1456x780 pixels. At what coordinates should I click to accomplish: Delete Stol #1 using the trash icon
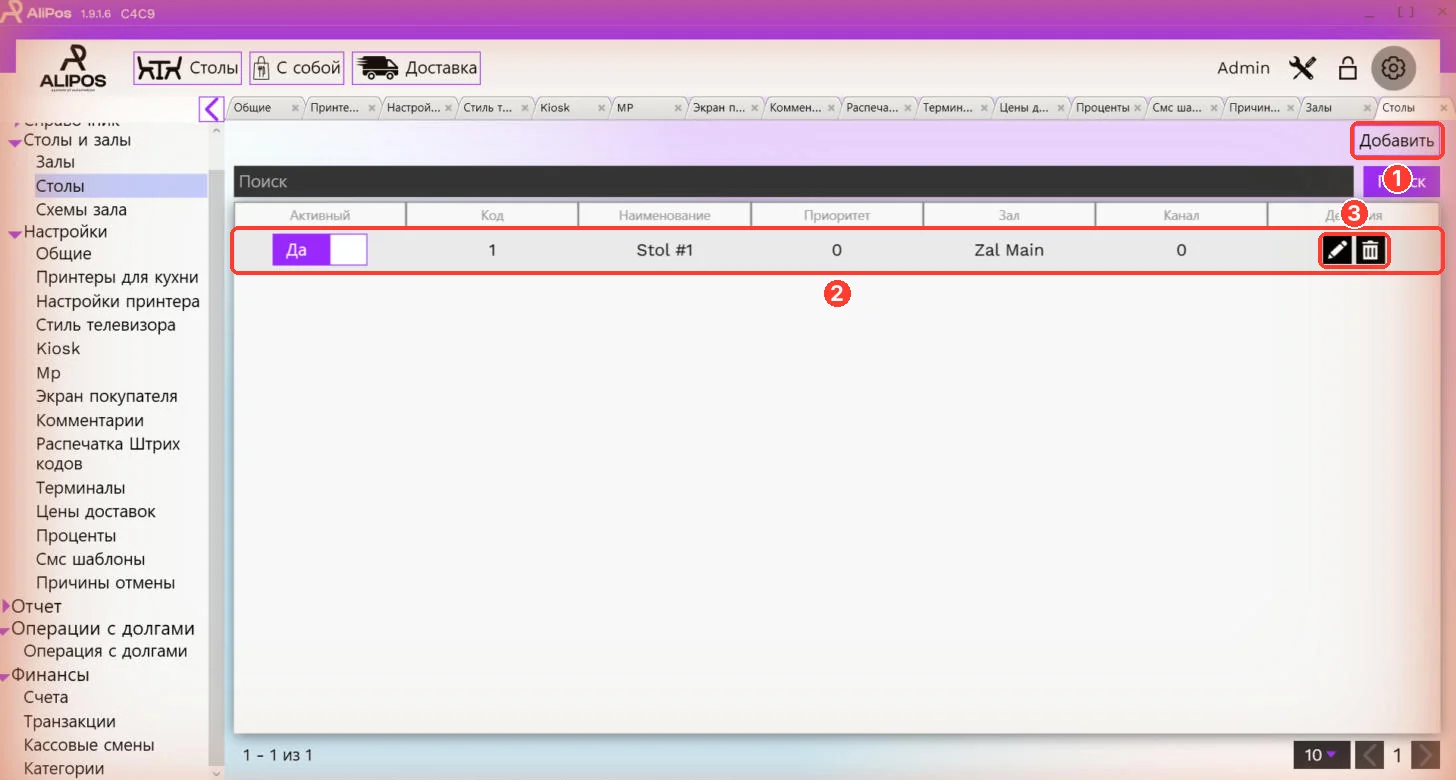1370,251
